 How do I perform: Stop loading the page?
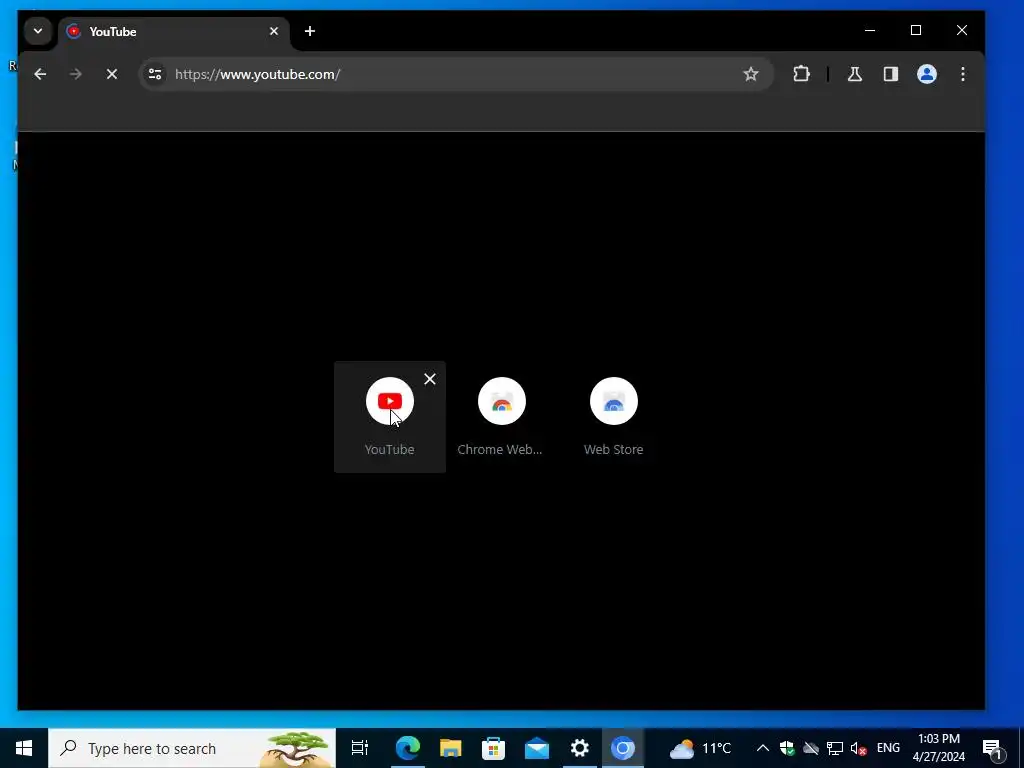point(112,74)
